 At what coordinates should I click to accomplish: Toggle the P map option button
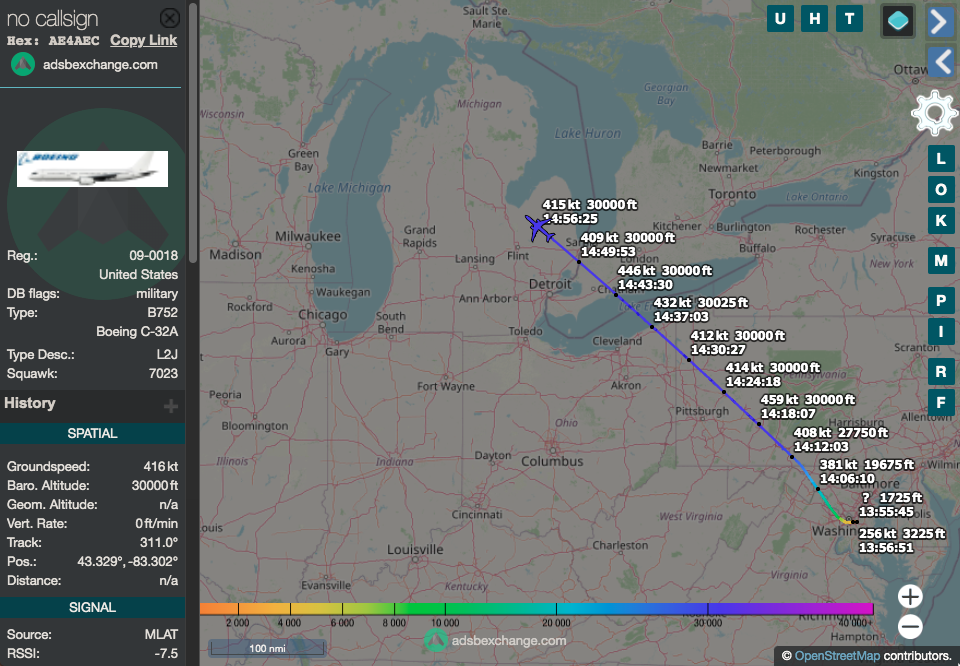coord(941,301)
